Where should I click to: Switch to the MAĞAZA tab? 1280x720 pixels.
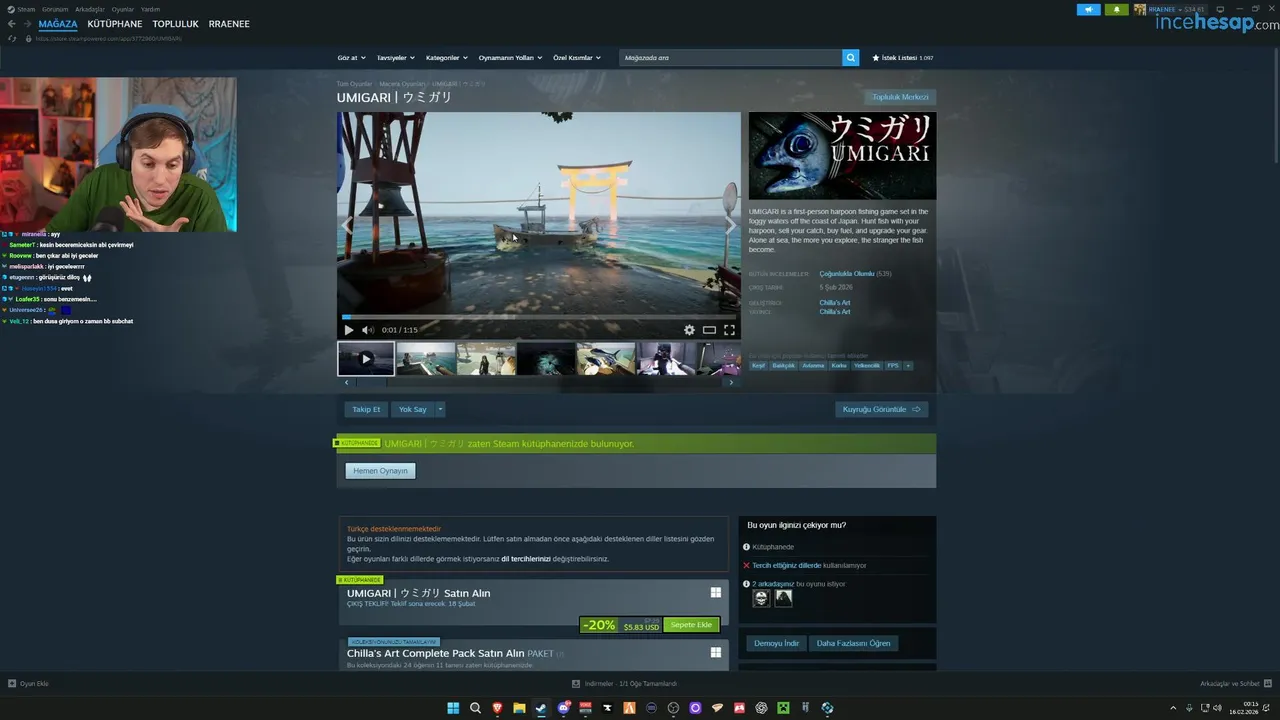pyautogui.click(x=58, y=24)
